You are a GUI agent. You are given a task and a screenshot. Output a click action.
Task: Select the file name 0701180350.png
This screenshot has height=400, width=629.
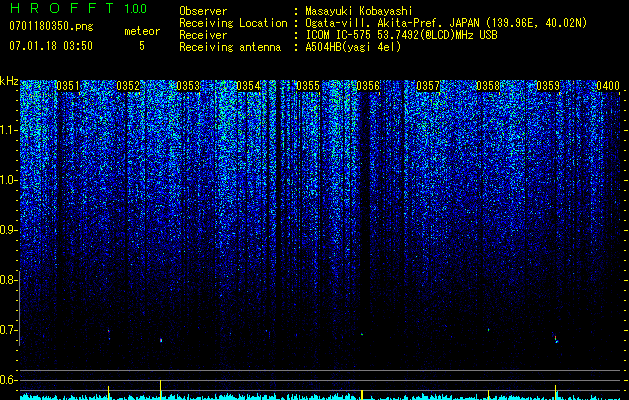pos(51,27)
